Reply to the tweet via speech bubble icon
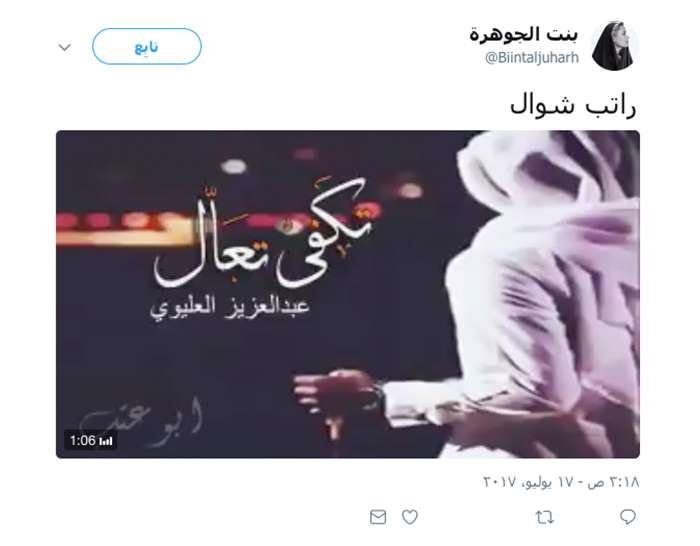Image resolution: width=700 pixels, height=546 pixels. [628, 517]
